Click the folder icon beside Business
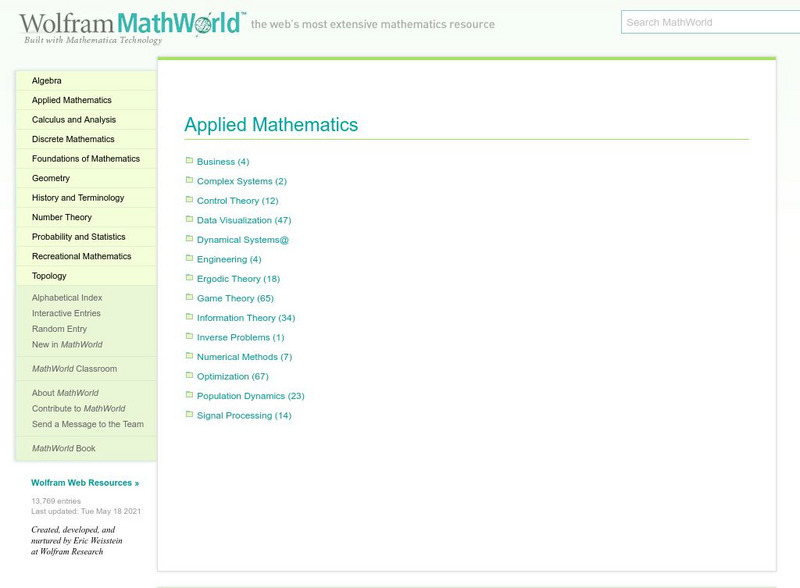 [x=189, y=161]
